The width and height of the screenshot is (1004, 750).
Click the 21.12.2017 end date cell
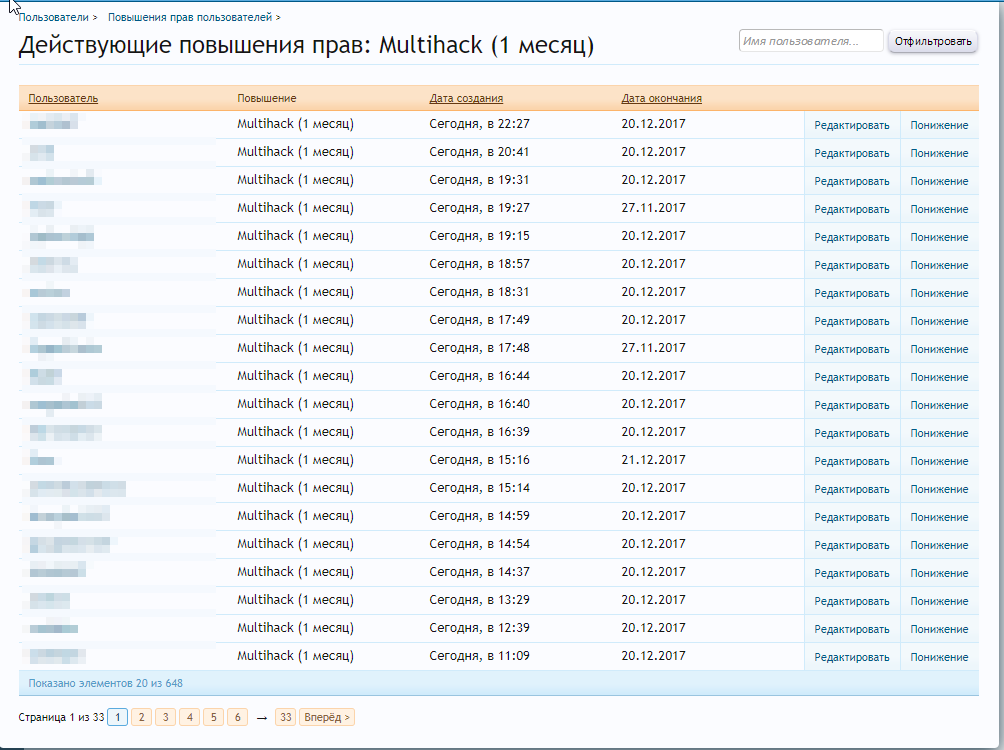653,460
